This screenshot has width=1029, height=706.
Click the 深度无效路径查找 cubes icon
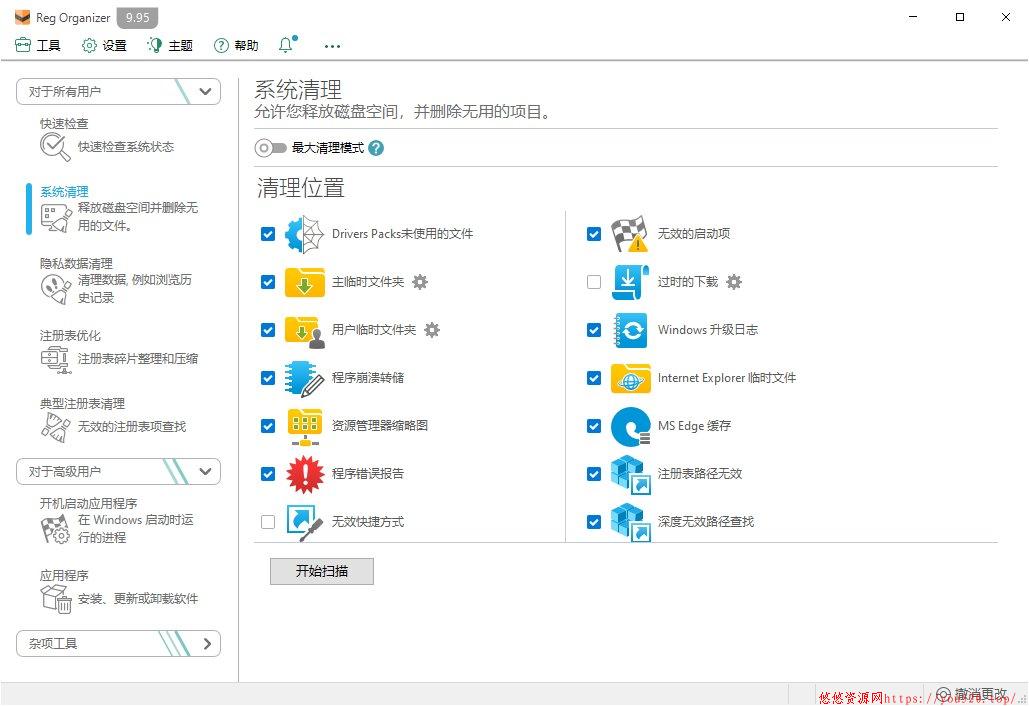point(630,522)
